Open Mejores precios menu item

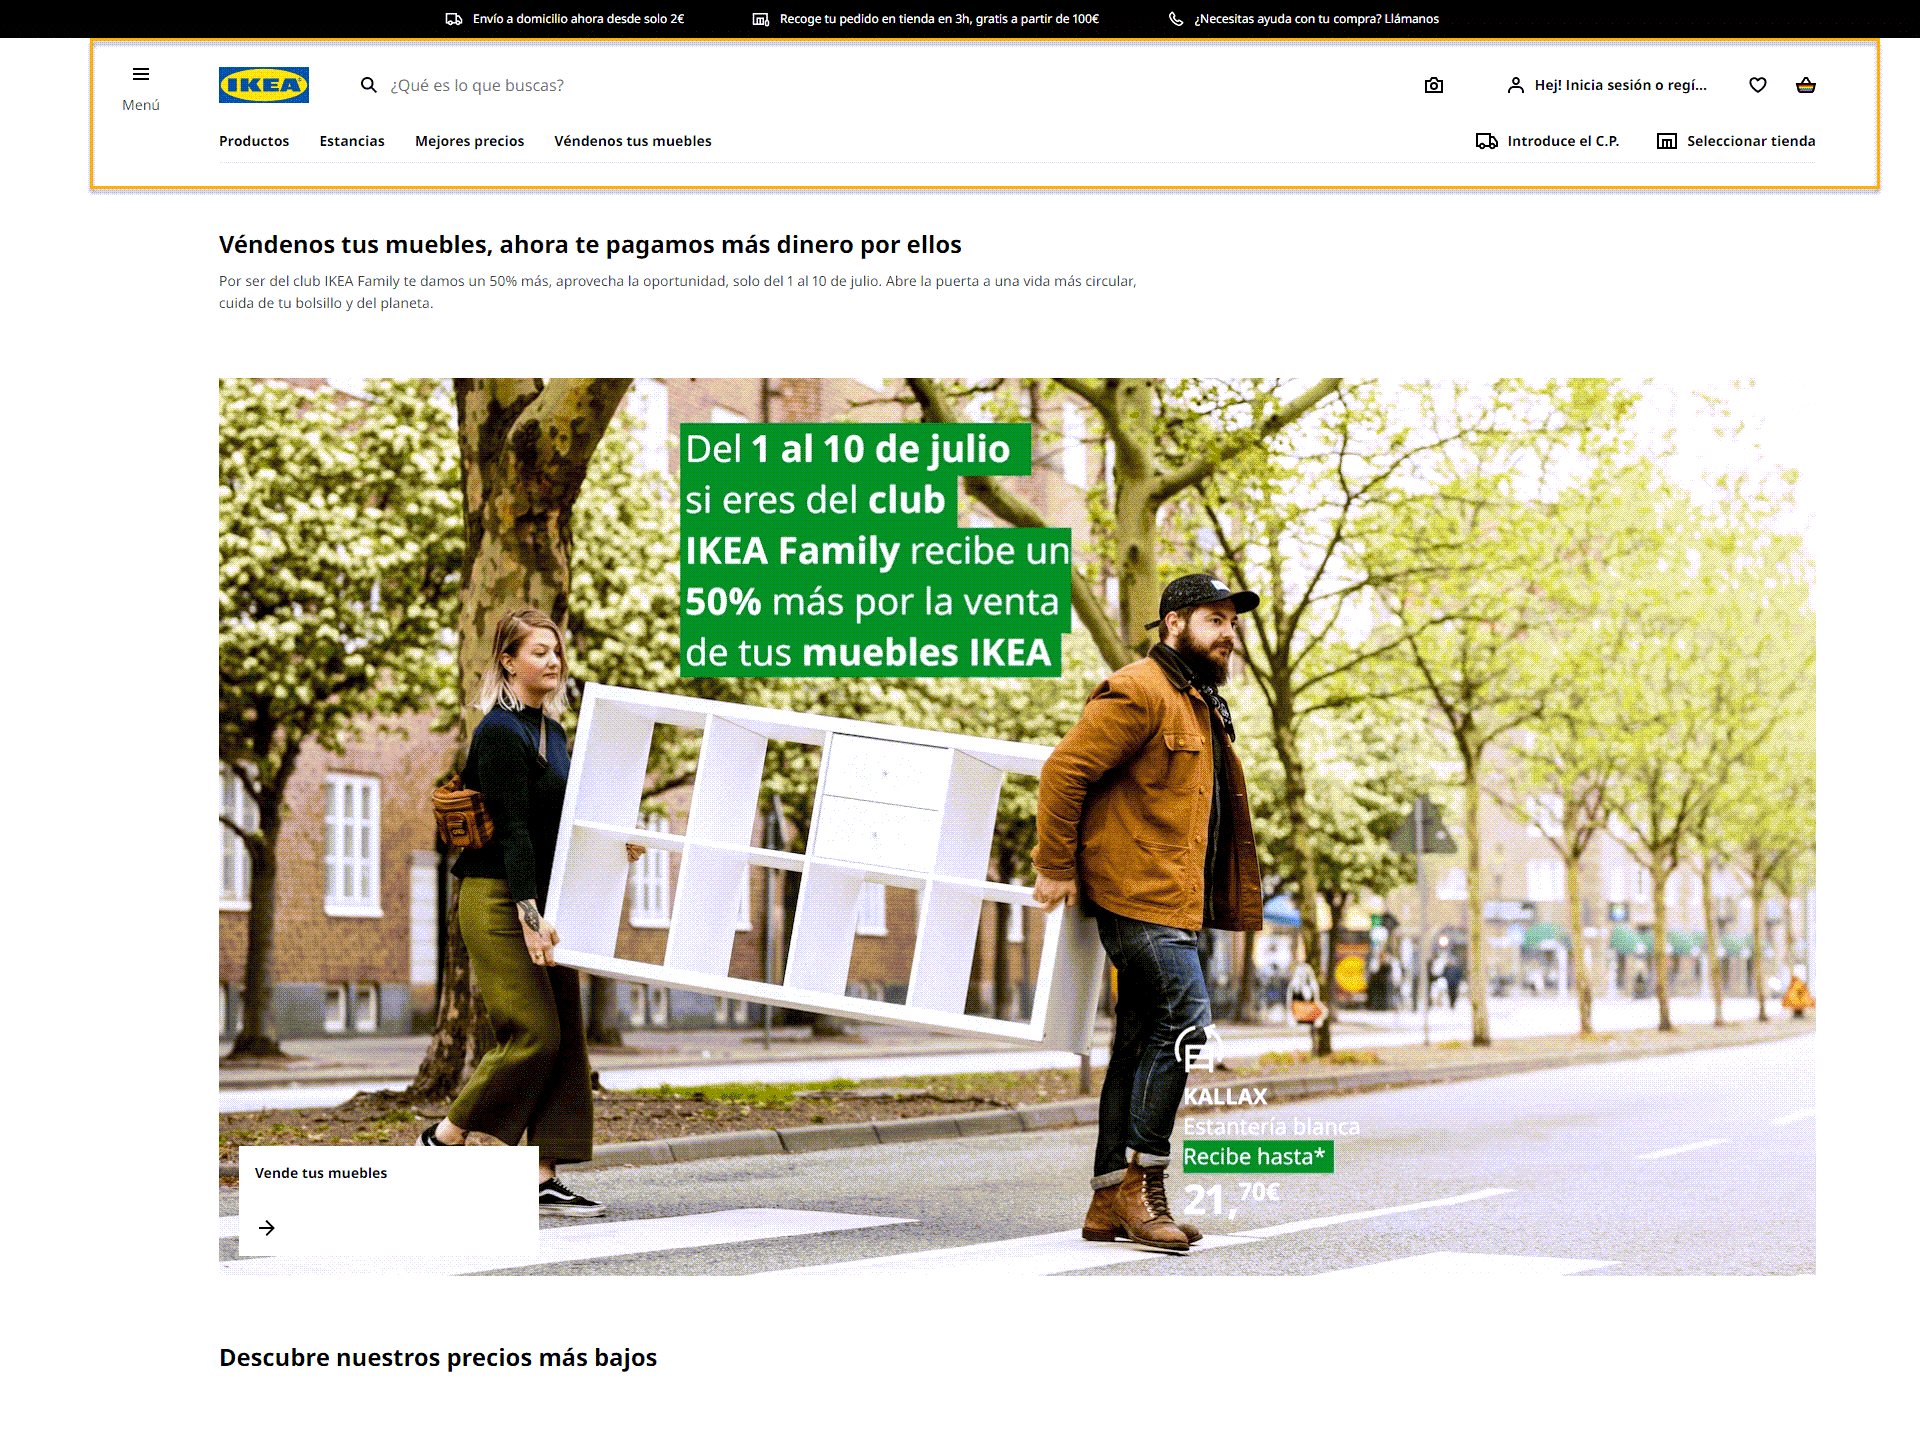(470, 141)
